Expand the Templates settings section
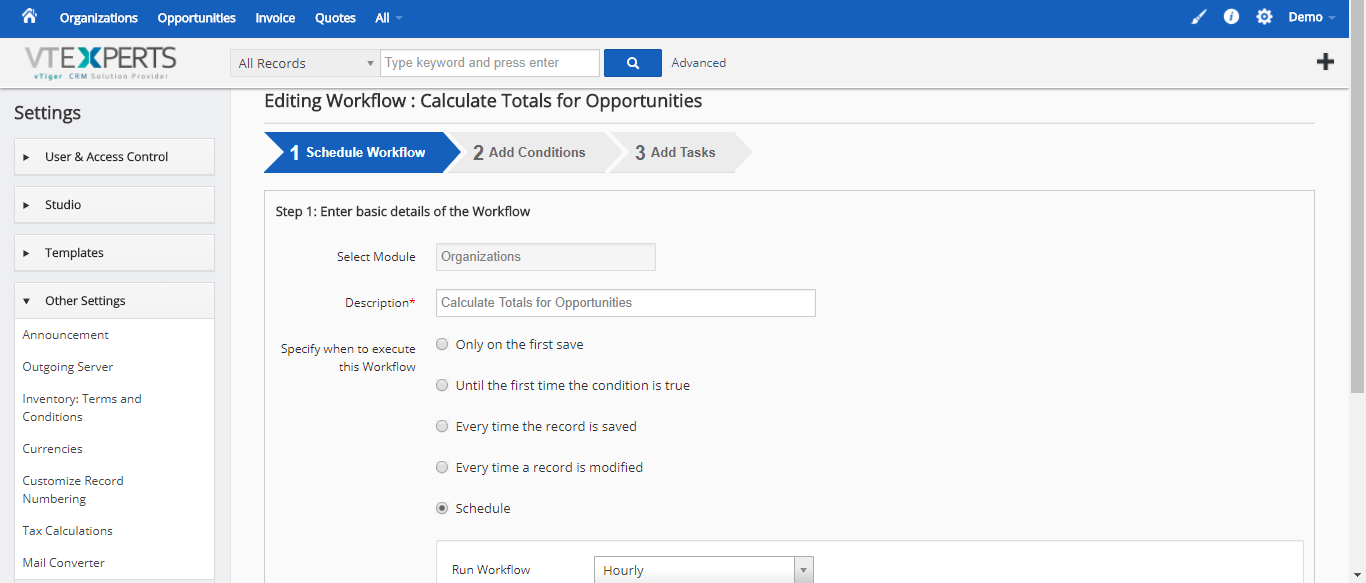1366x583 pixels. (114, 253)
